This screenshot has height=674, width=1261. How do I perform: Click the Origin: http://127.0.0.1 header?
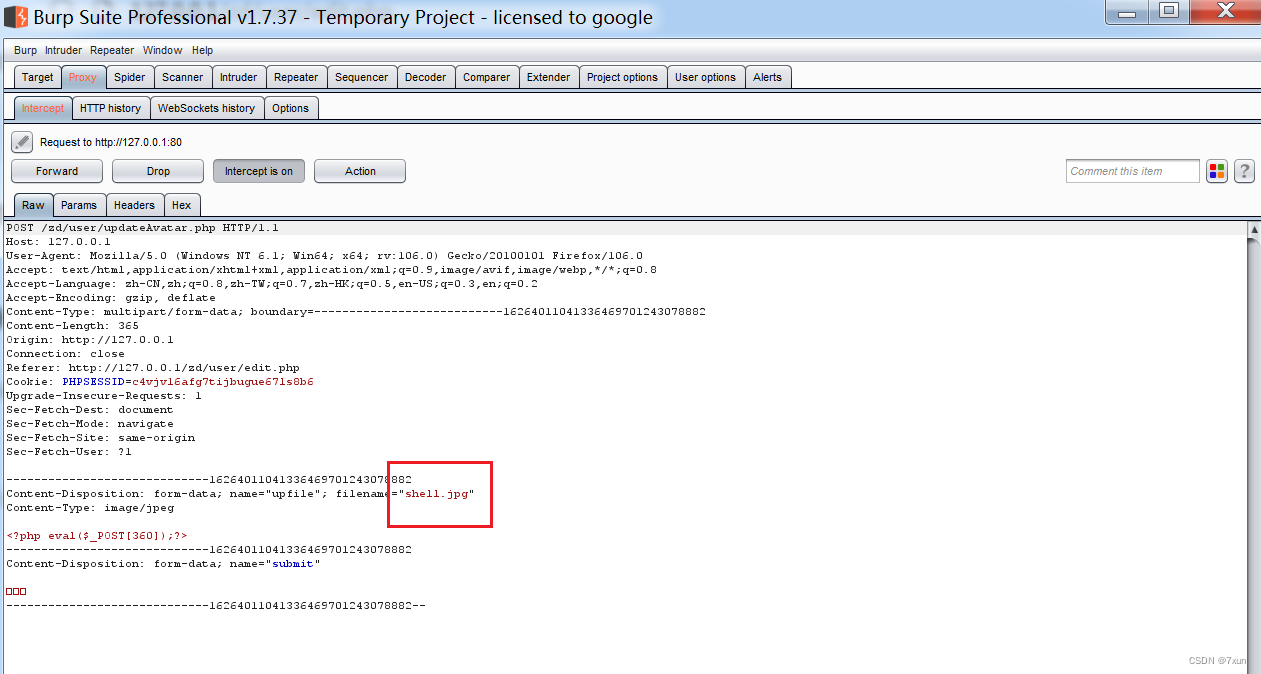[x=90, y=340]
